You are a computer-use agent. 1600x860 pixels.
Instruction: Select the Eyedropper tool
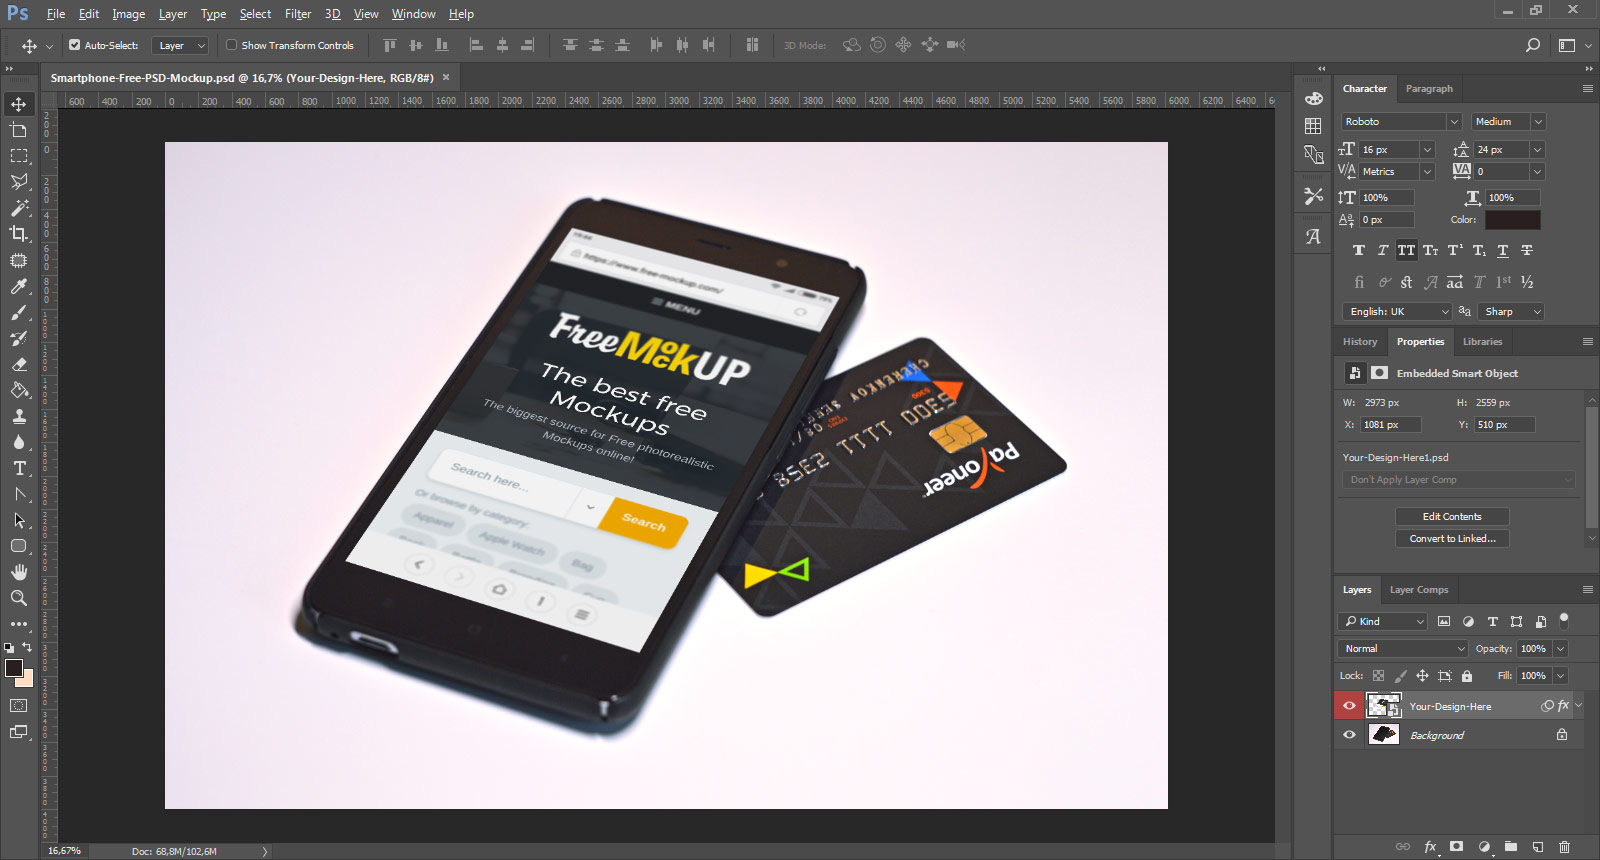pyautogui.click(x=19, y=286)
